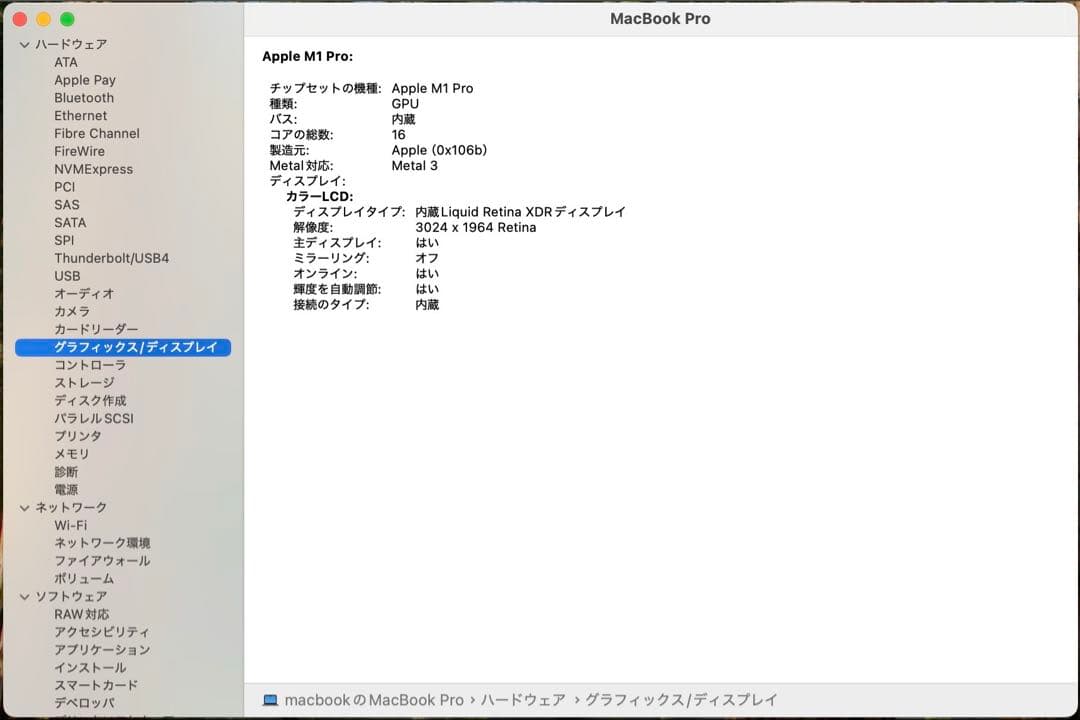Select the プリンタ hardware entry
Screen dimensions: 1080x720
77,435
